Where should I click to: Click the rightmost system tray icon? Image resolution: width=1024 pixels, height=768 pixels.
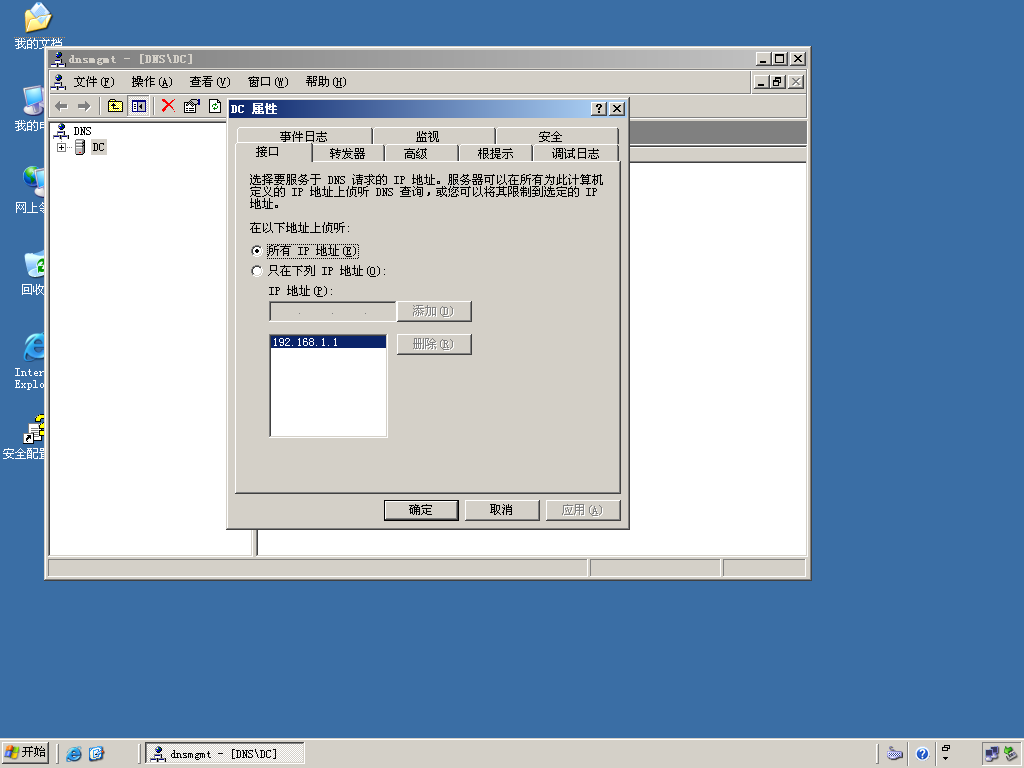click(x=1011, y=754)
